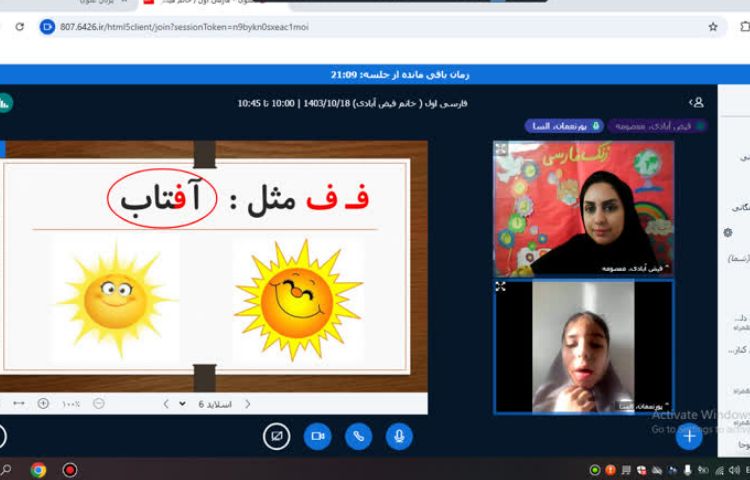Open the browser extensions puzzle icon

745,27
